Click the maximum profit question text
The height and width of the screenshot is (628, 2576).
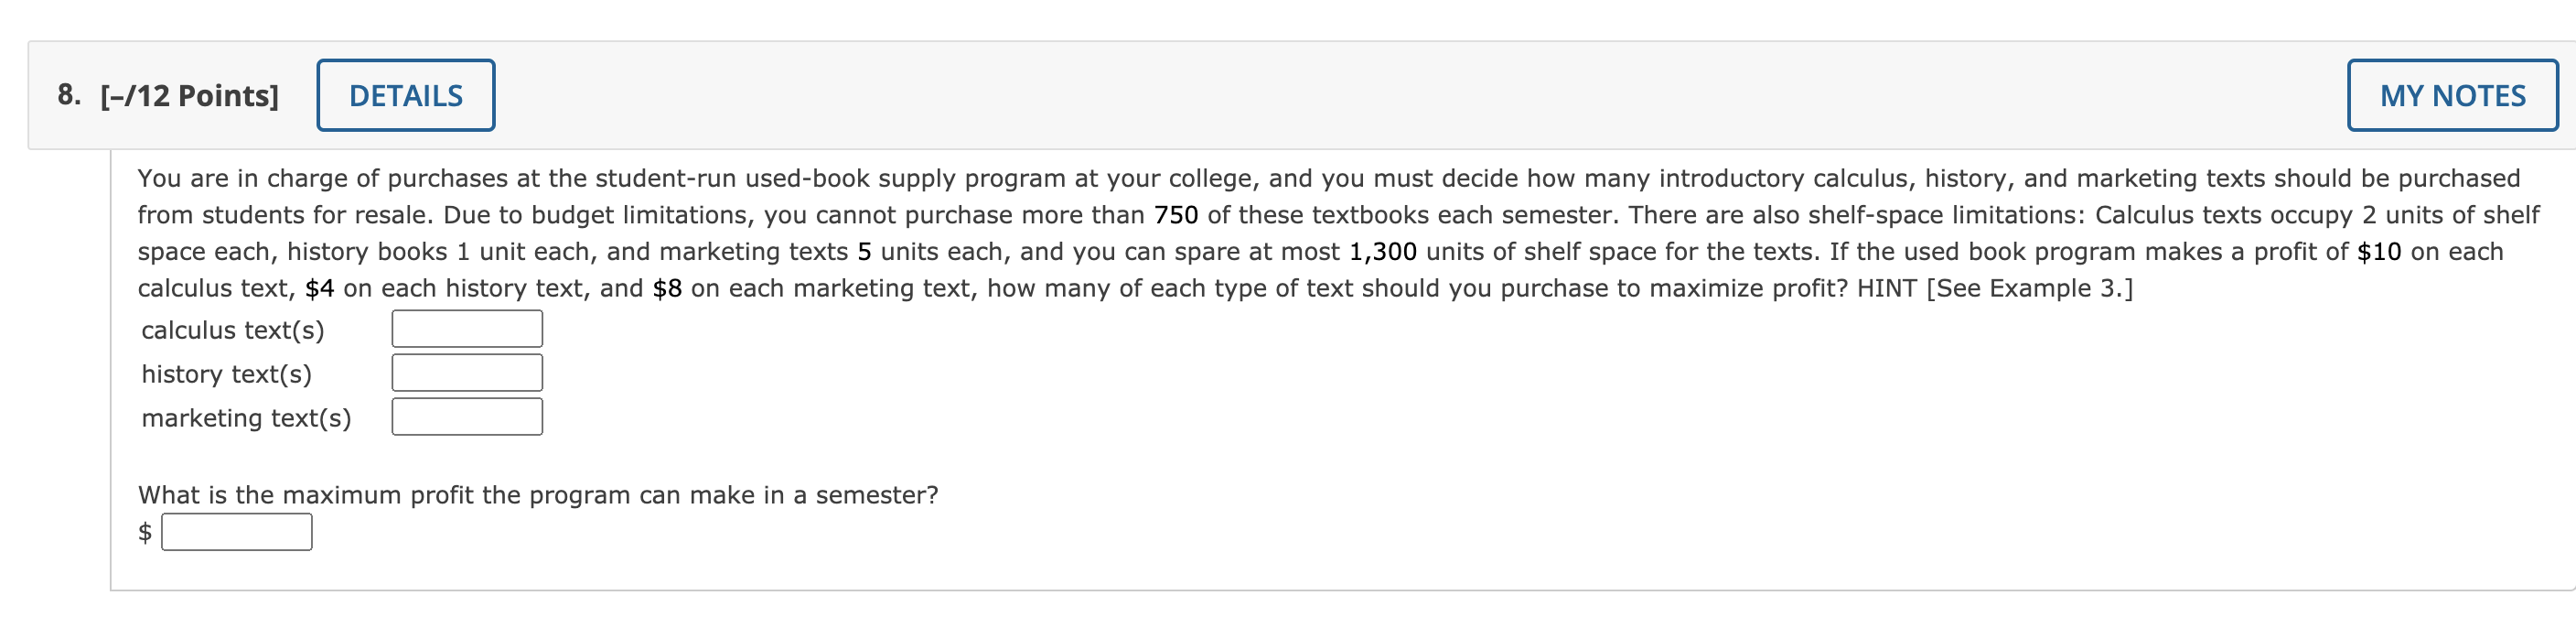(538, 495)
